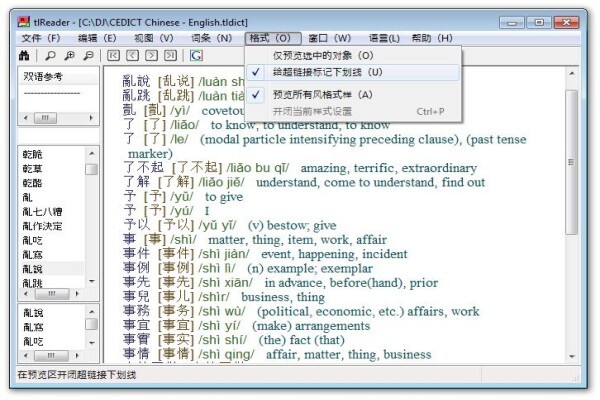Open the 文件 (F) menu
Viewport: 600px width, 400px height.
point(41,38)
